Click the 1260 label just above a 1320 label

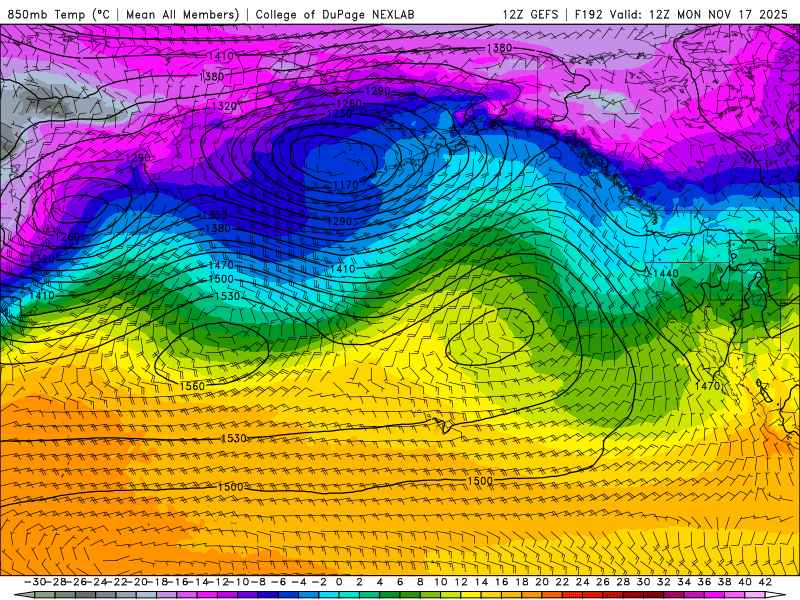tap(67, 237)
